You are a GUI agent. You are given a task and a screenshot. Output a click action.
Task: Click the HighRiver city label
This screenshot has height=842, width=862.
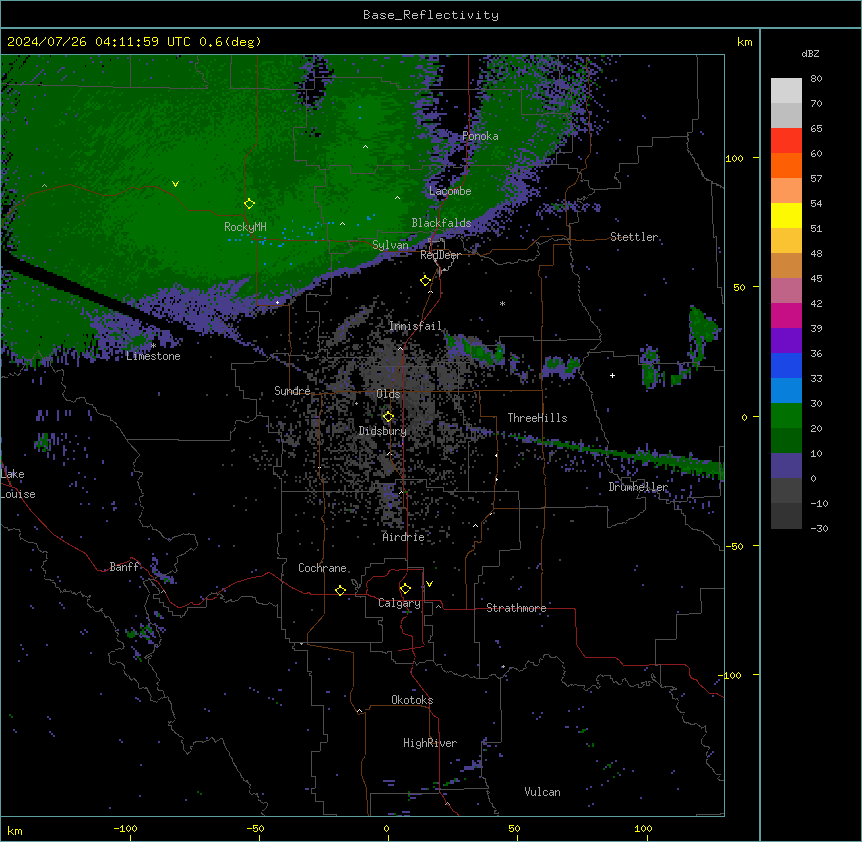point(430,743)
